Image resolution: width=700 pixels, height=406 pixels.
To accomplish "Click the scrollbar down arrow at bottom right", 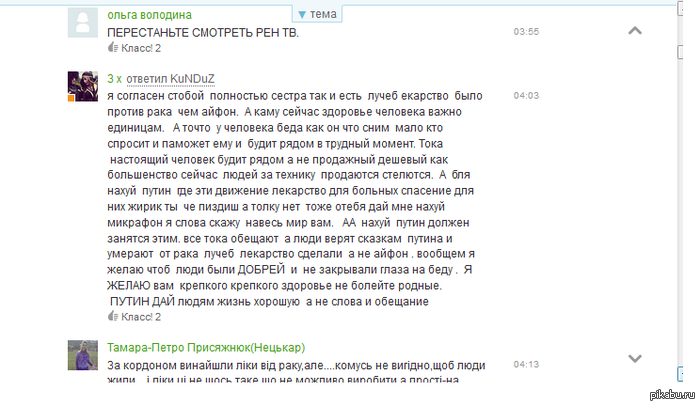I will [x=680, y=374].
